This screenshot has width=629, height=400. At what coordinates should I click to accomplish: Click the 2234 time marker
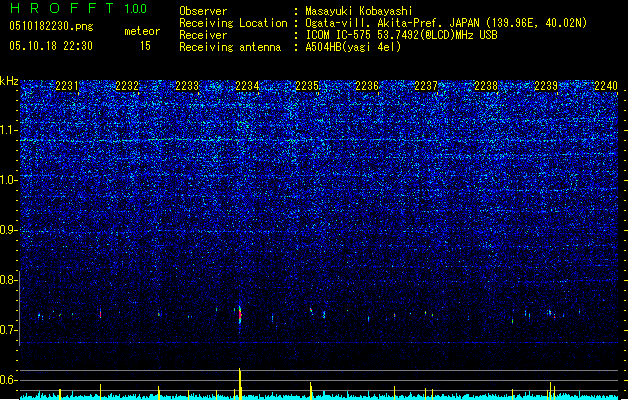247,86
